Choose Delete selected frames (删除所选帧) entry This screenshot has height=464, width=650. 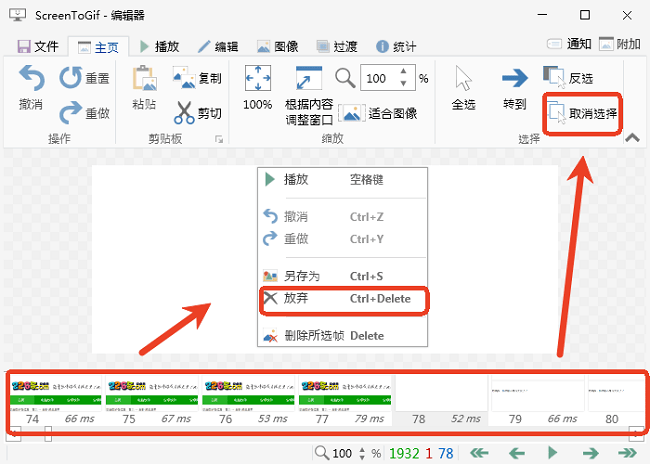[342, 335]
